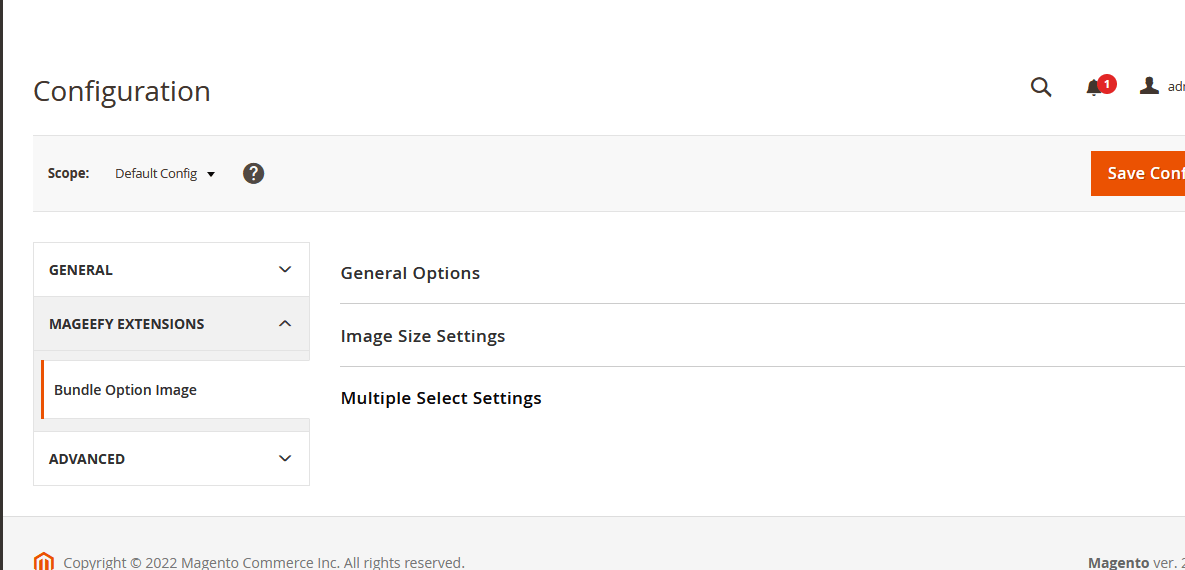The image size is (1185, 570).
Task: Click the red notification count badge
Action: pos(1107,83)
